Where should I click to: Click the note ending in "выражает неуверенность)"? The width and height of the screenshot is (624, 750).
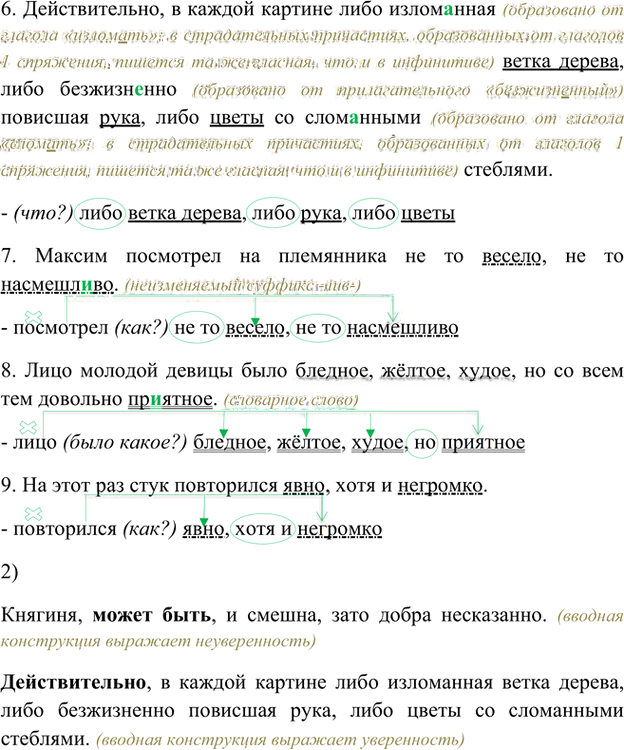(x=312, y=628)
